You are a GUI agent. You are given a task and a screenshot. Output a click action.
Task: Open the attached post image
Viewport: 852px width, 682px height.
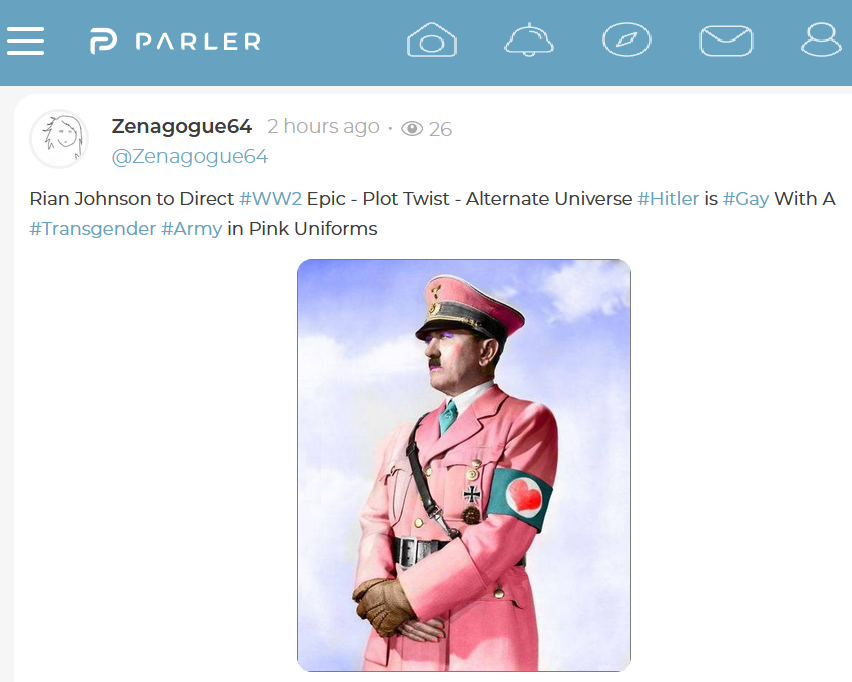click(x=464, y=465)
